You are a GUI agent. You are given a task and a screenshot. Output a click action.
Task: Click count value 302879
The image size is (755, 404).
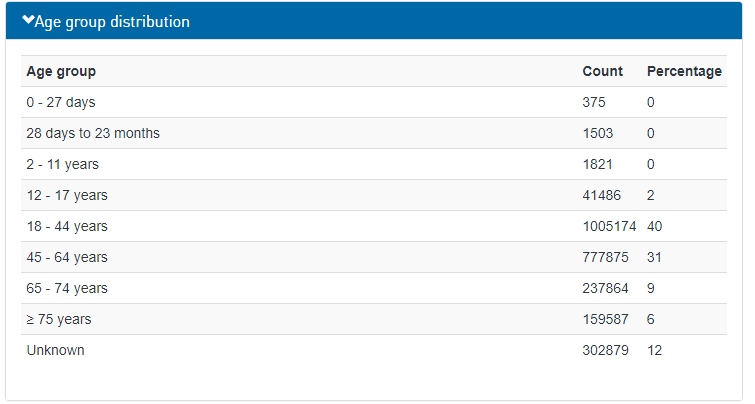[x=605, y=350]
